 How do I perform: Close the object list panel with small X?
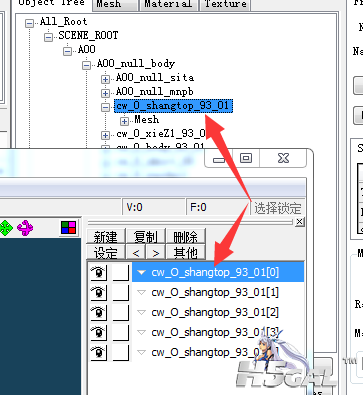click(300, 222)
